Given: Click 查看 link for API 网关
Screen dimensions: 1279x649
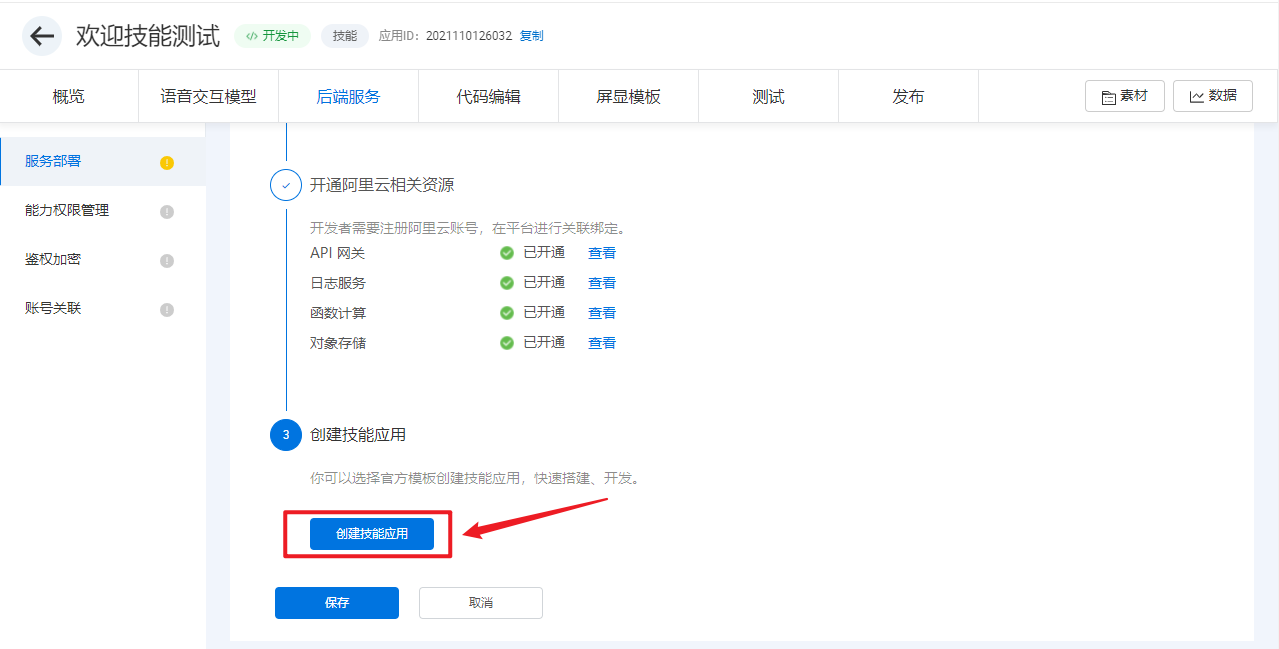Looking at the screenshot, I should (602, 253).
